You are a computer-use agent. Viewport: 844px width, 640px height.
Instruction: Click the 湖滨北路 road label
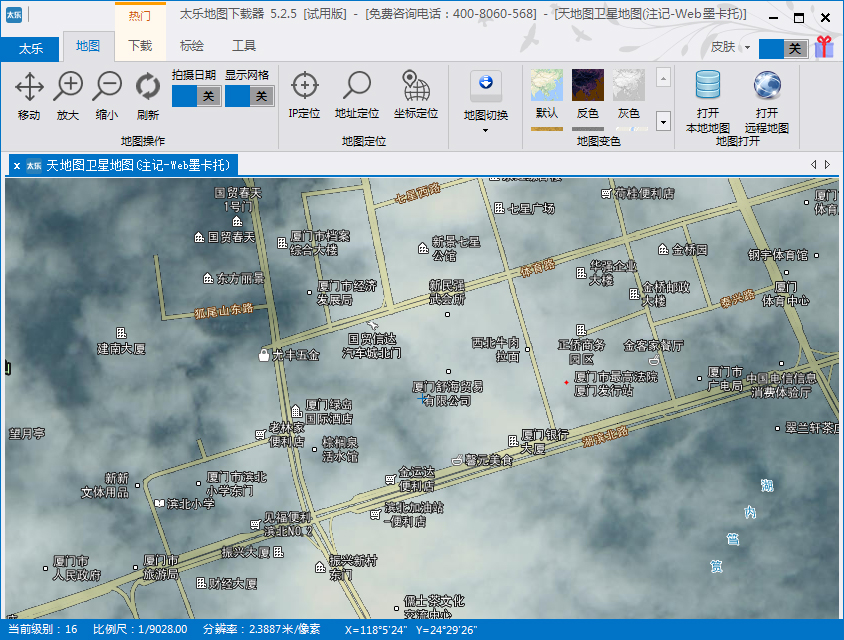(x=605, y=436)
